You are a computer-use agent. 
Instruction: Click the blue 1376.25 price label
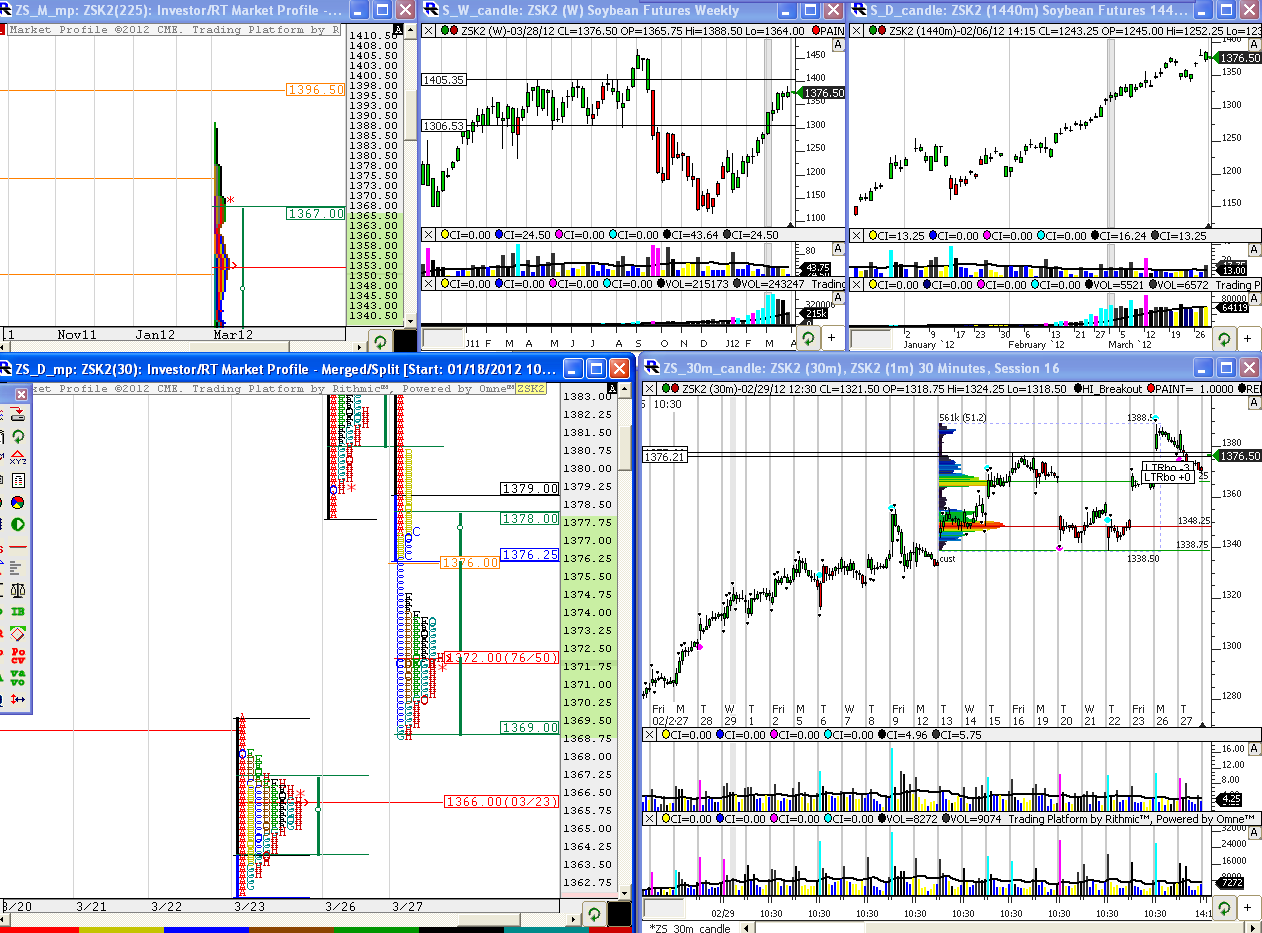[x=530, y=554]
